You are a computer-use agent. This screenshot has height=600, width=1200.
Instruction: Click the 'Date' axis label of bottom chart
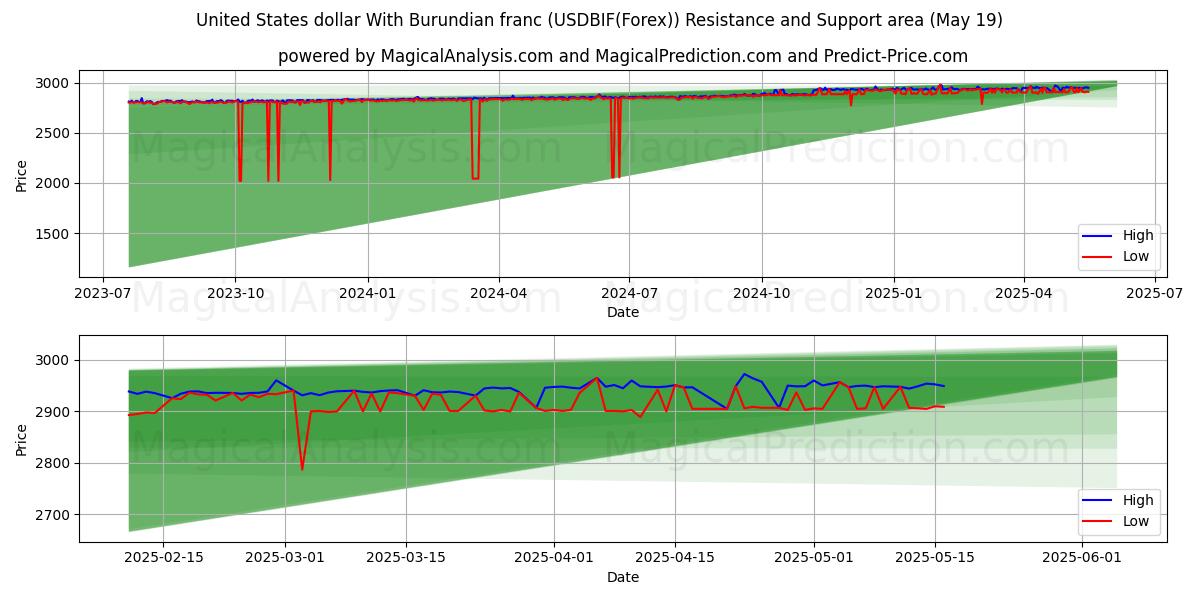[623, 577]
